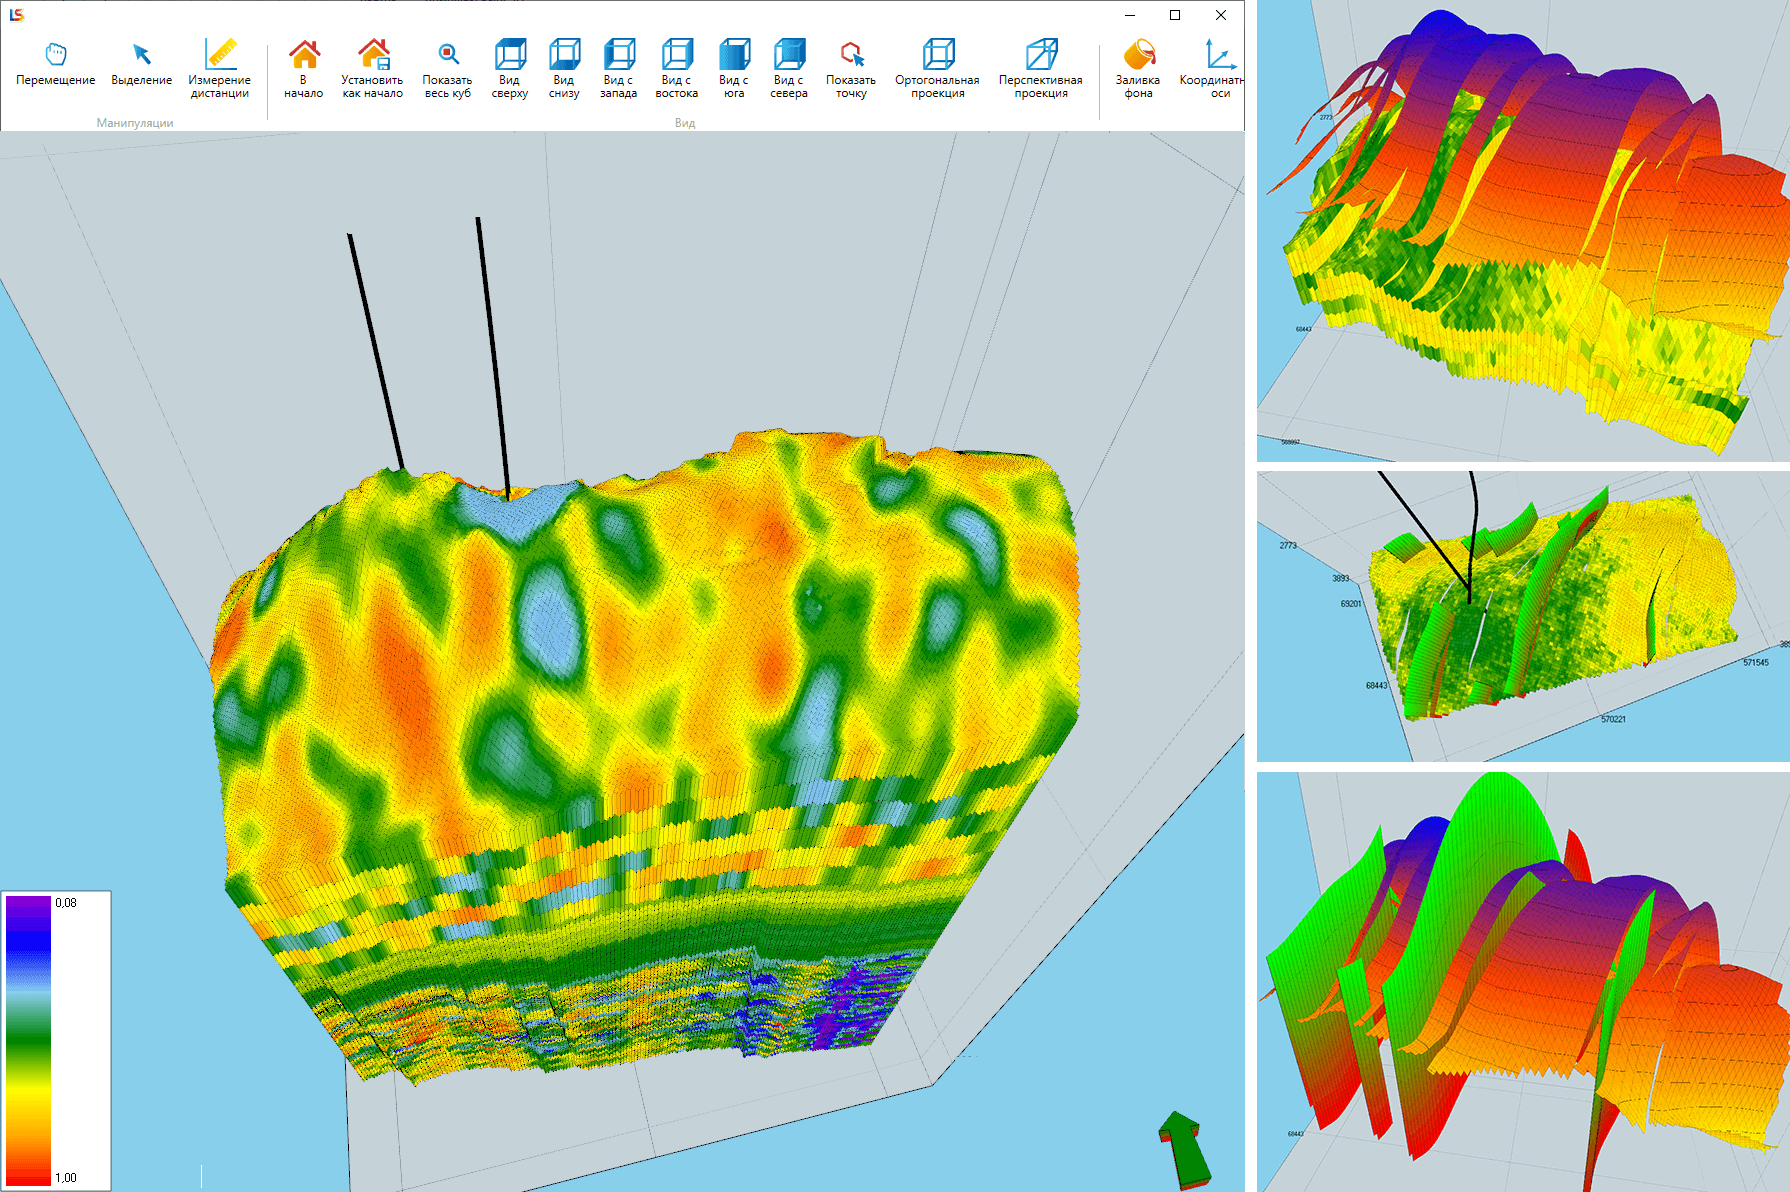Select the Перемещение (move) tool
Viewport: 1790px width, 1192px height.
pyautogui.click(x=56, y=65)
